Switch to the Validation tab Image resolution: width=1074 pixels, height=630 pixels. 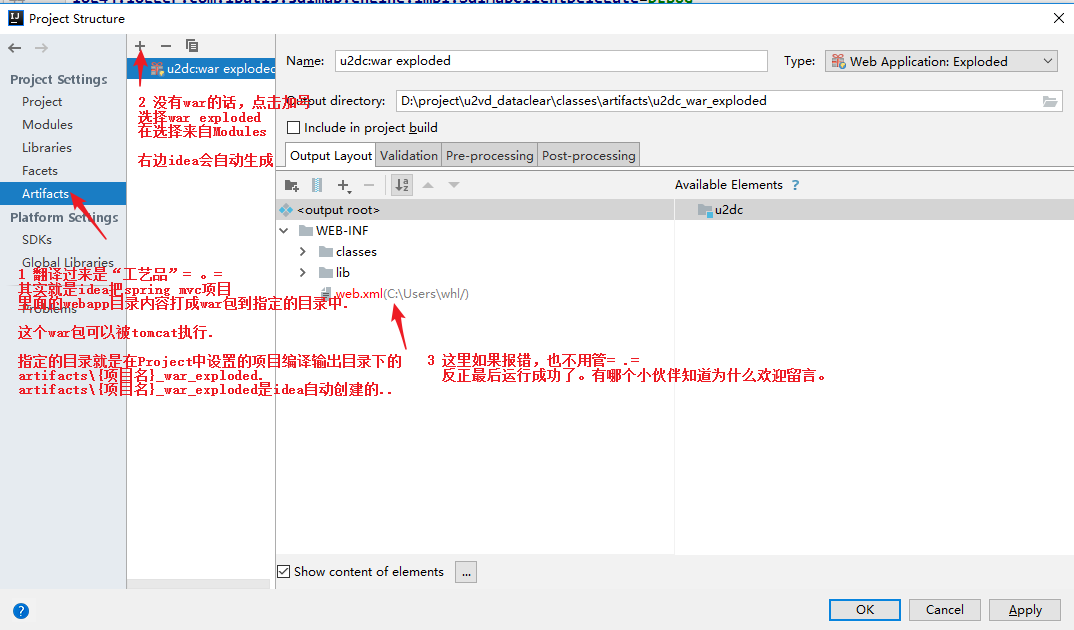pyautogui.click(x=408, y=154)
